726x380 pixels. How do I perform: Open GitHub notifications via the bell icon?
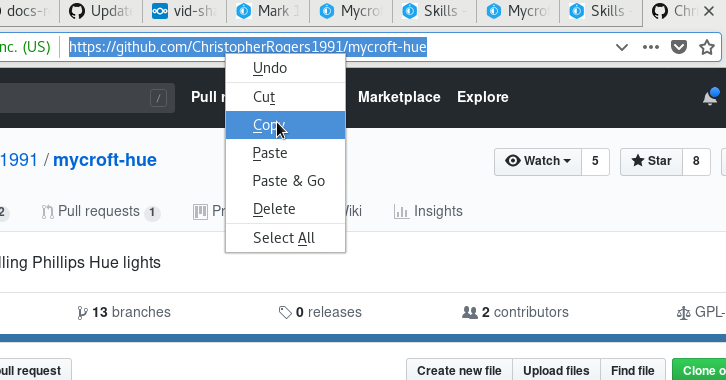(710, 97)
